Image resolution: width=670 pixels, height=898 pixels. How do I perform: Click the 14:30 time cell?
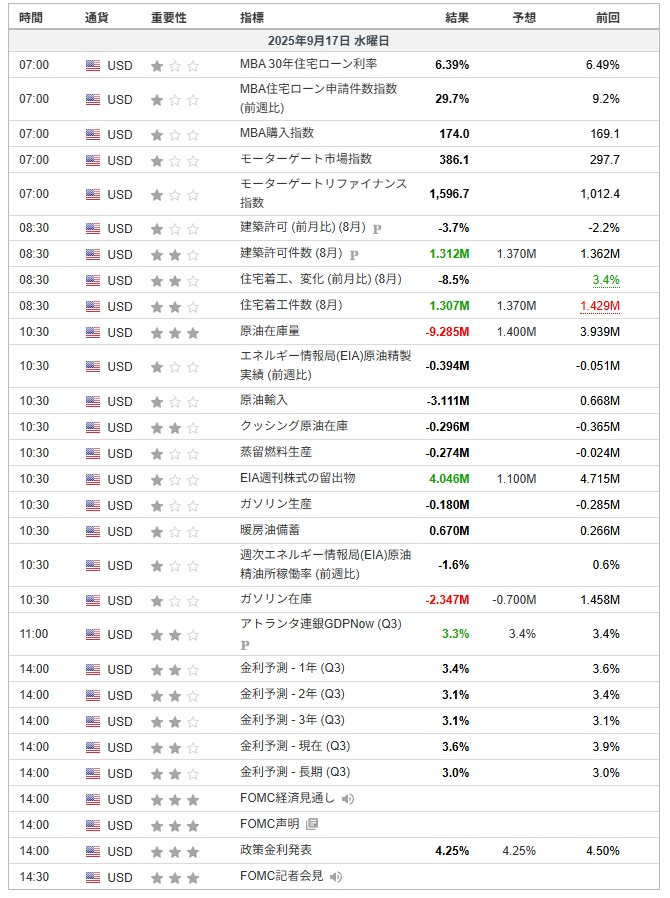pos(34,877)
